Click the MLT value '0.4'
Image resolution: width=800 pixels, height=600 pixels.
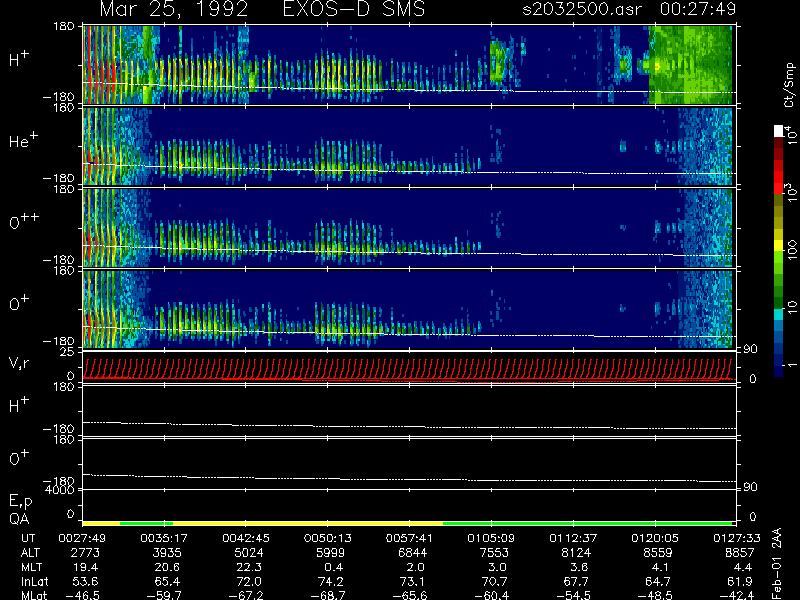point(334,567)
